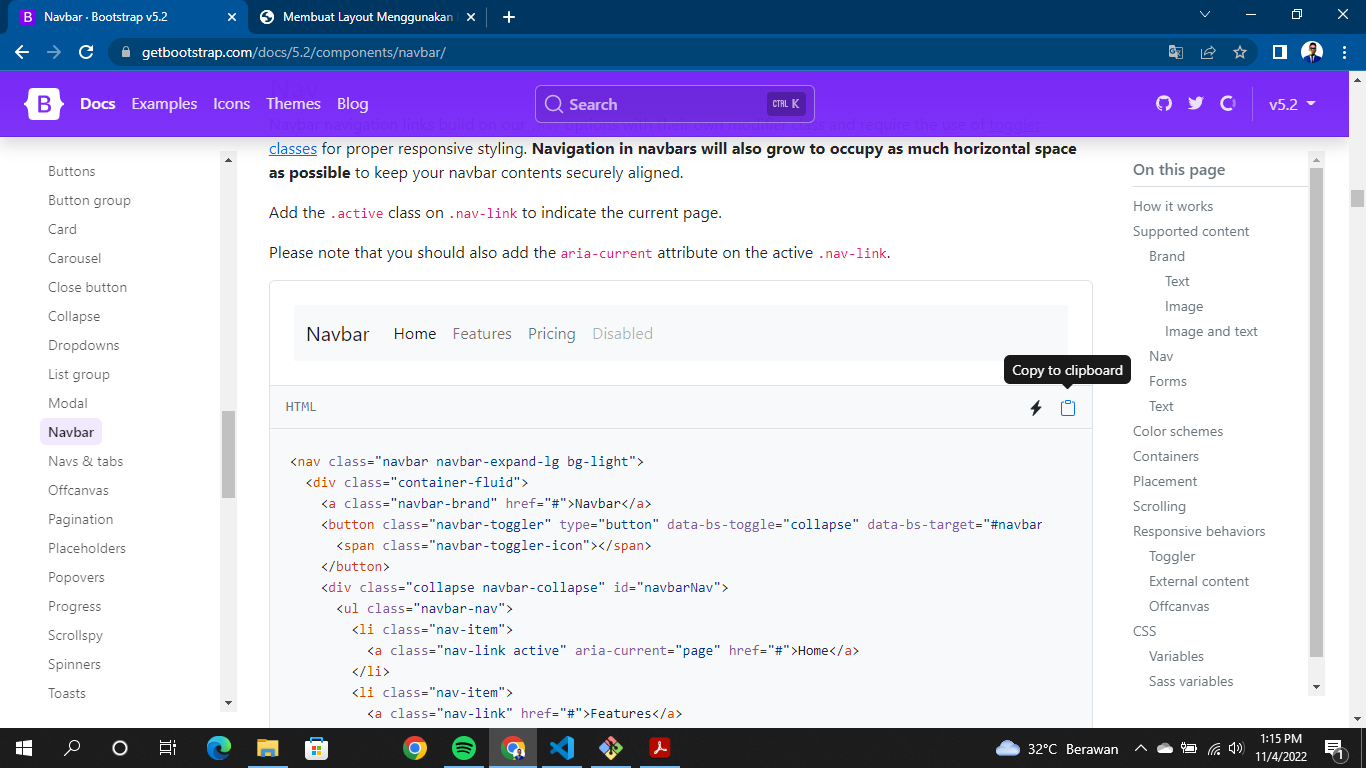Open Offcanvas in the sidebar
The image size is (1366, 768).
(x=79, y=490)
